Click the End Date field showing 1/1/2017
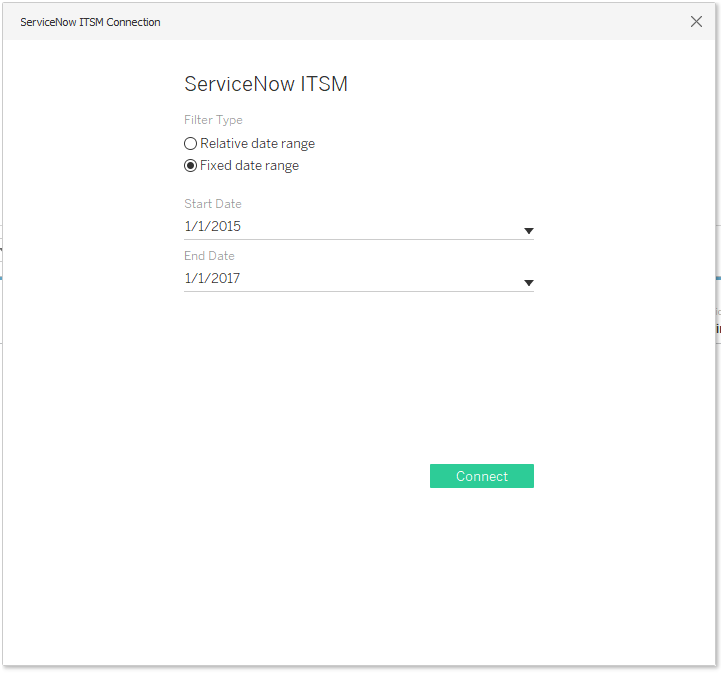This screenshot has width=721, height=673. pyautogui.click(x=359, y=279)
